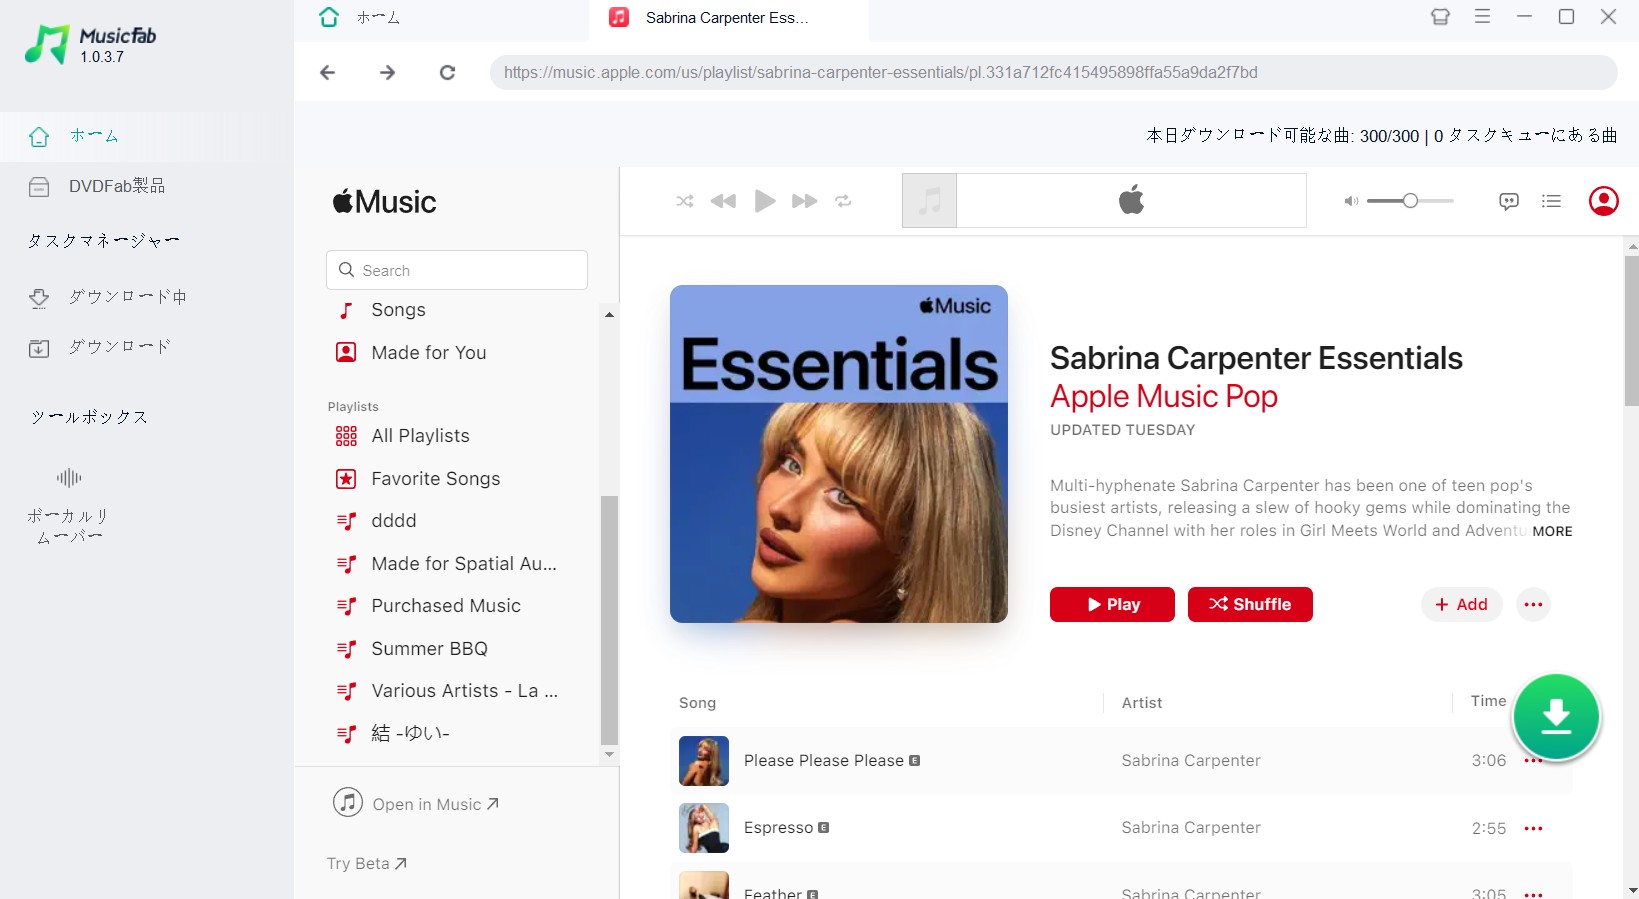Go forward with the browser forward arrow

pos(388,72)
